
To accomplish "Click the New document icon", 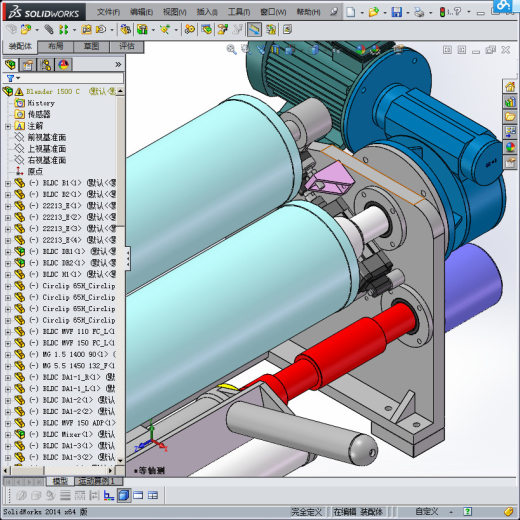I will pyautogui.click(x=350, y=12).
